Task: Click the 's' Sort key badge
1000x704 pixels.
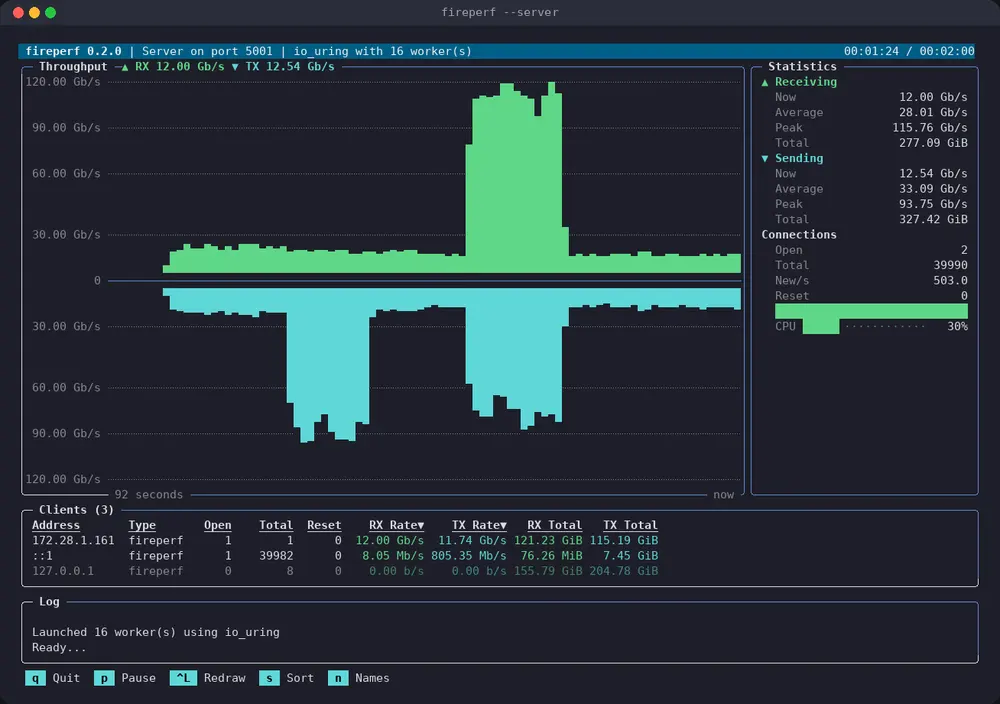Action: pos(269,678)
